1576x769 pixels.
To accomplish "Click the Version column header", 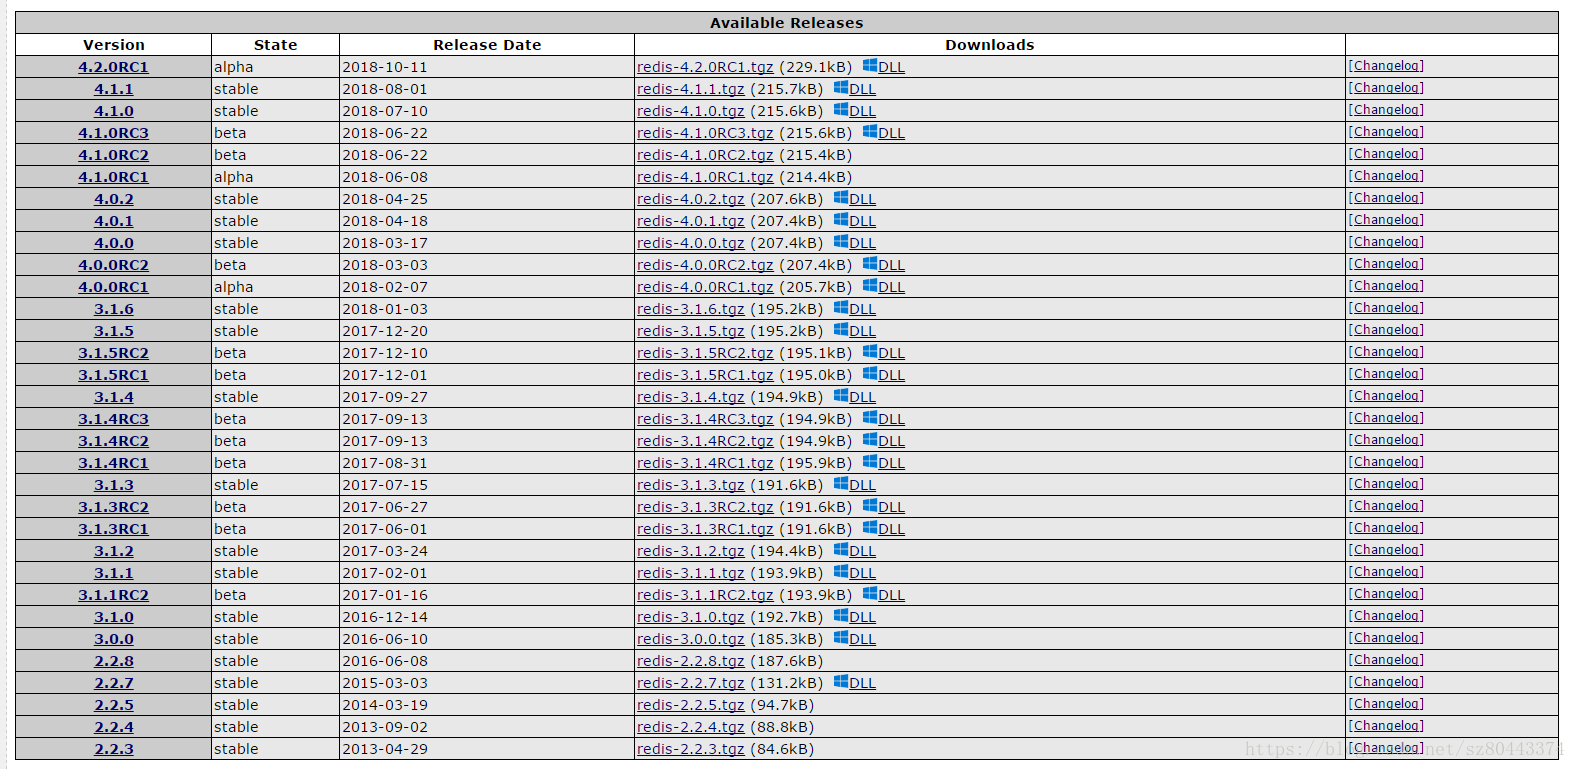I will (114, 45).
